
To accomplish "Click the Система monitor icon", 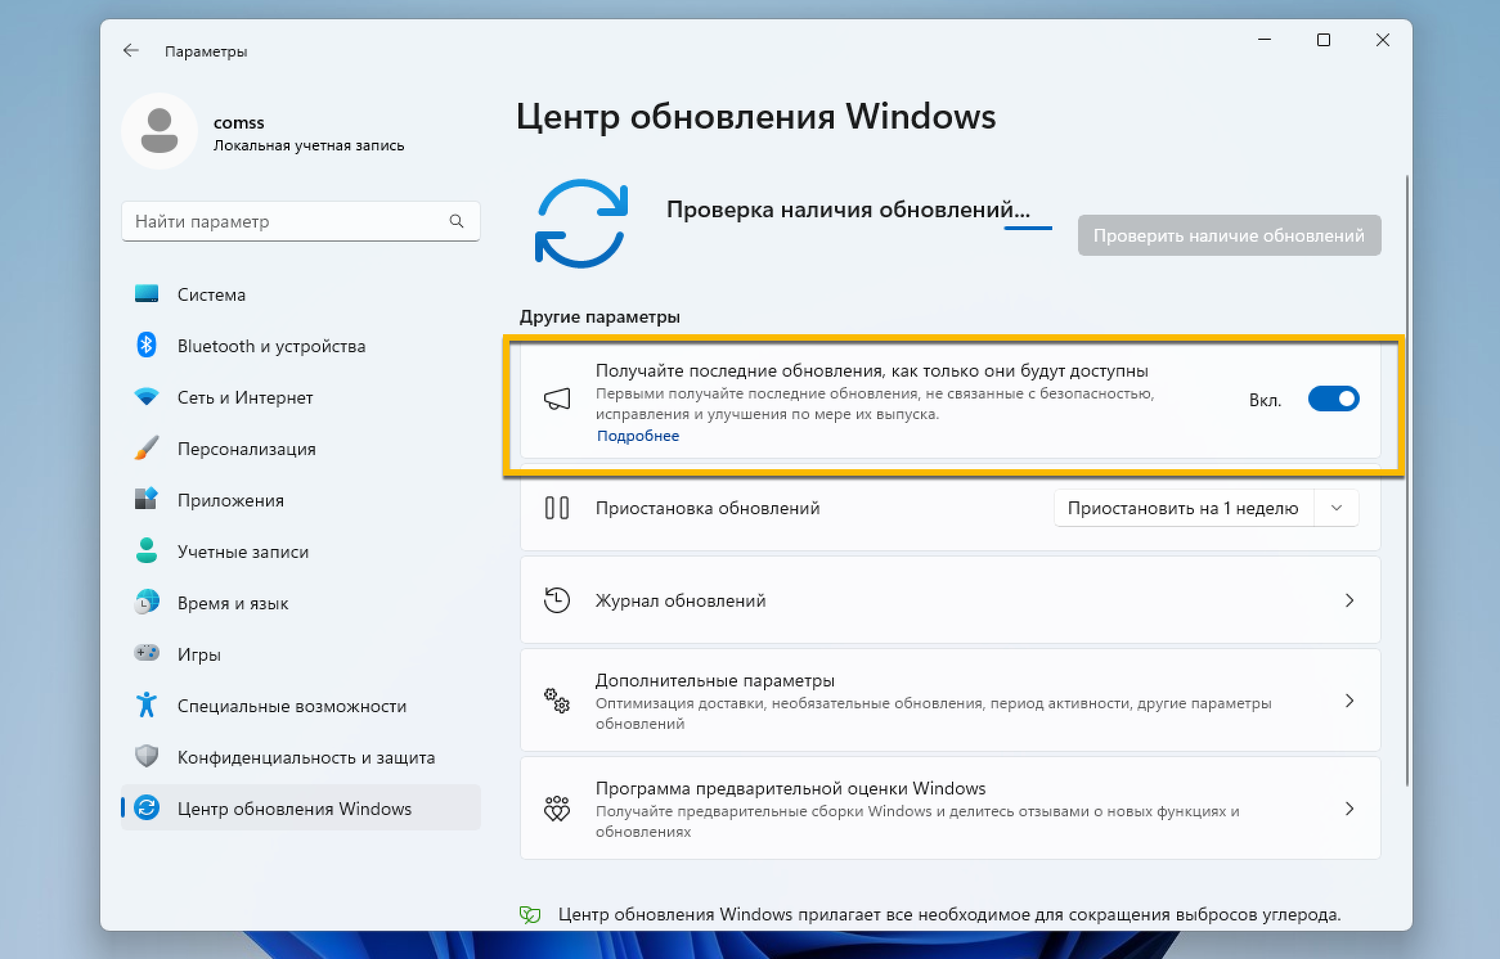I will [x=147, y=294].
